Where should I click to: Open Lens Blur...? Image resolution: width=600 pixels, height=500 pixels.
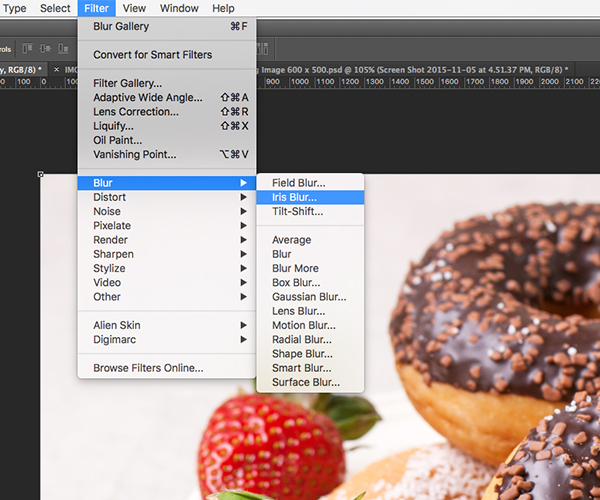point(310,311)
